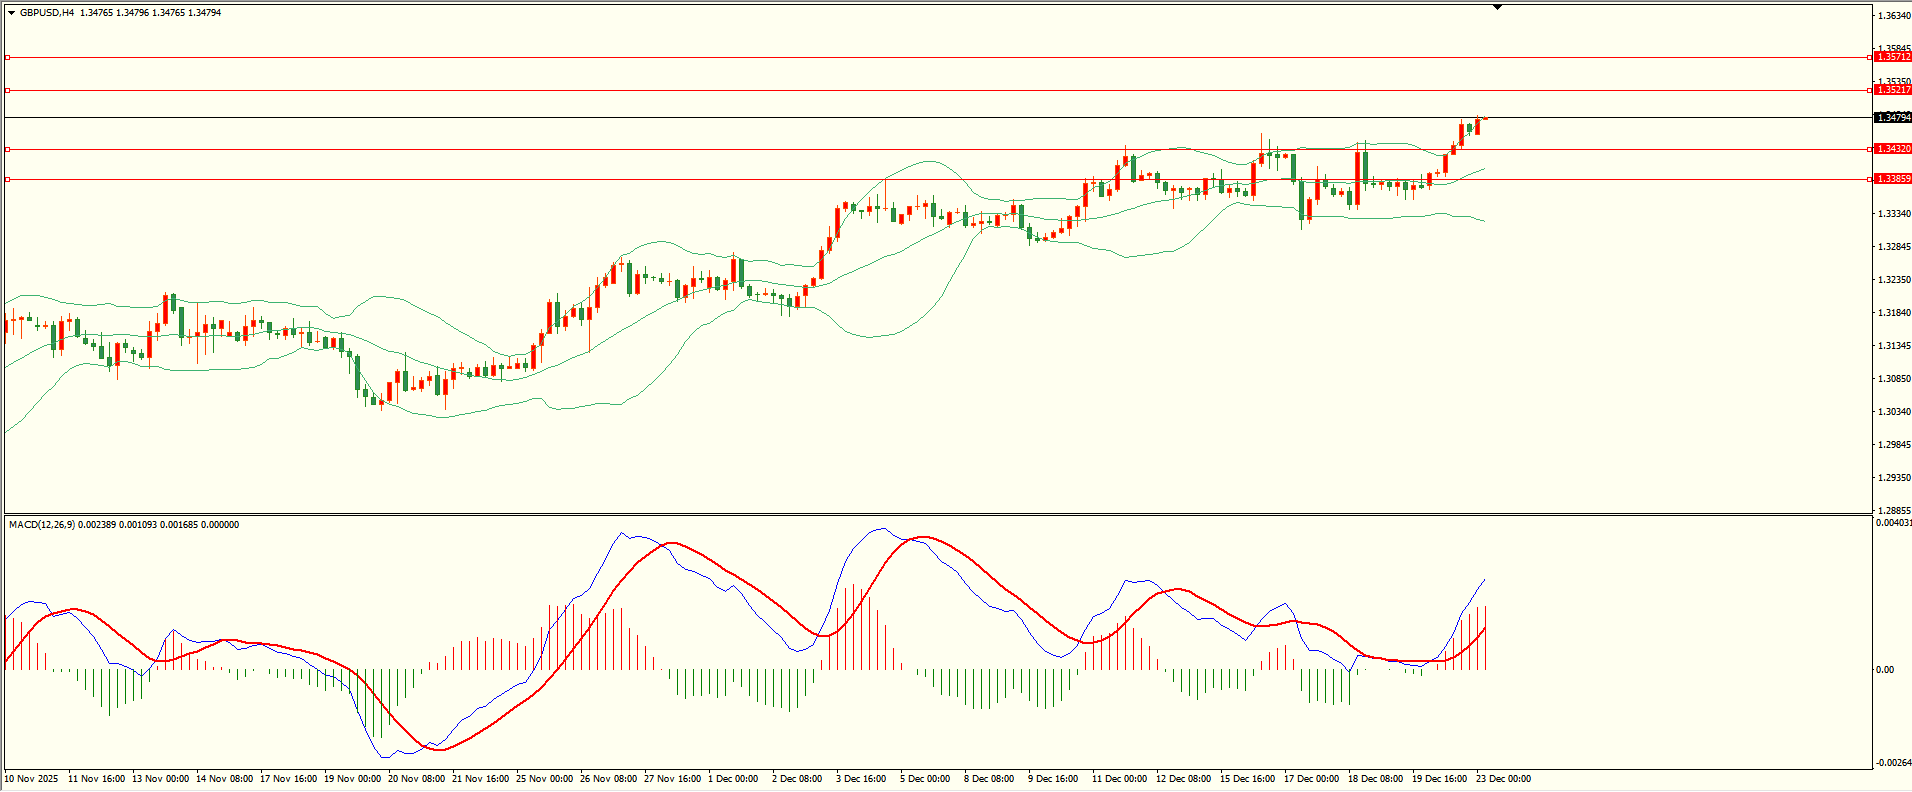Click the red 1.34320 price label
Viewport: 1912px width, 792px height.
click(1892, 149)
